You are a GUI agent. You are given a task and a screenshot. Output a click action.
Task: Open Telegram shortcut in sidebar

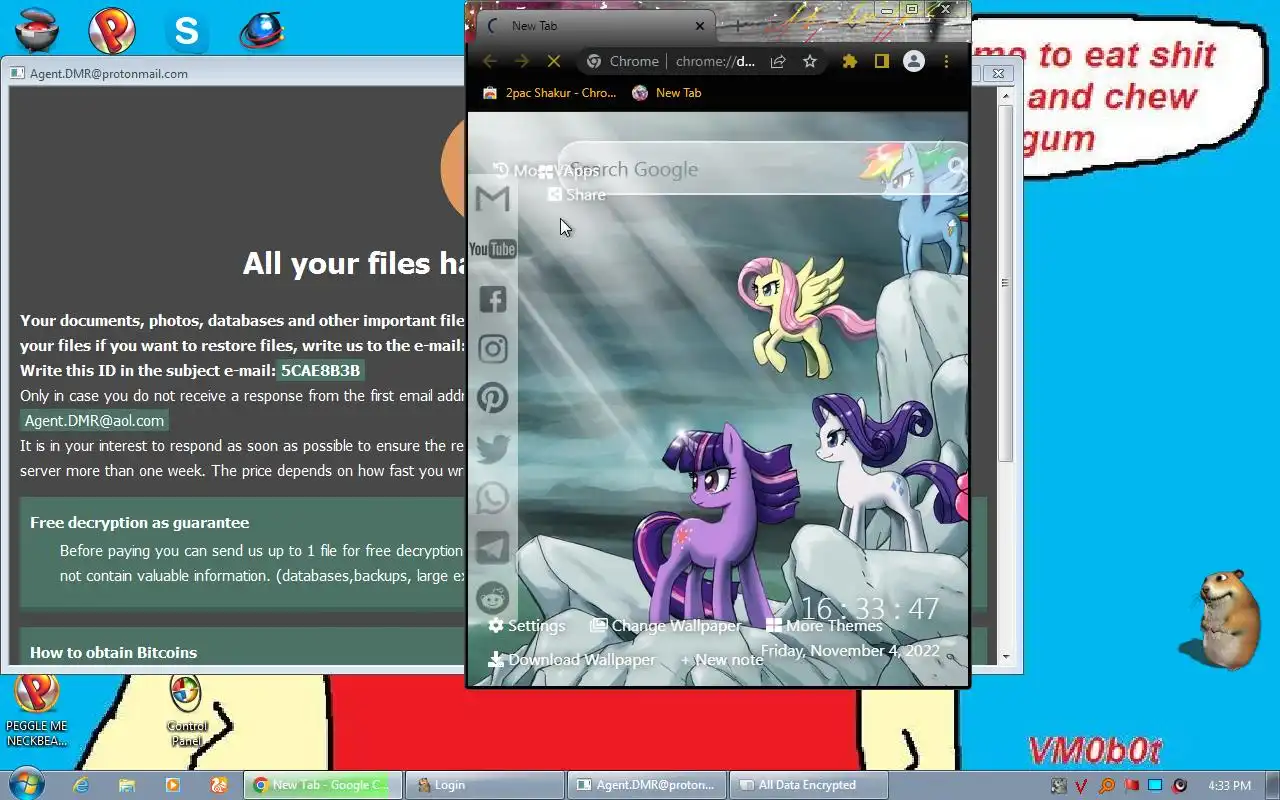pyautogui.click(x=492, y=548)
